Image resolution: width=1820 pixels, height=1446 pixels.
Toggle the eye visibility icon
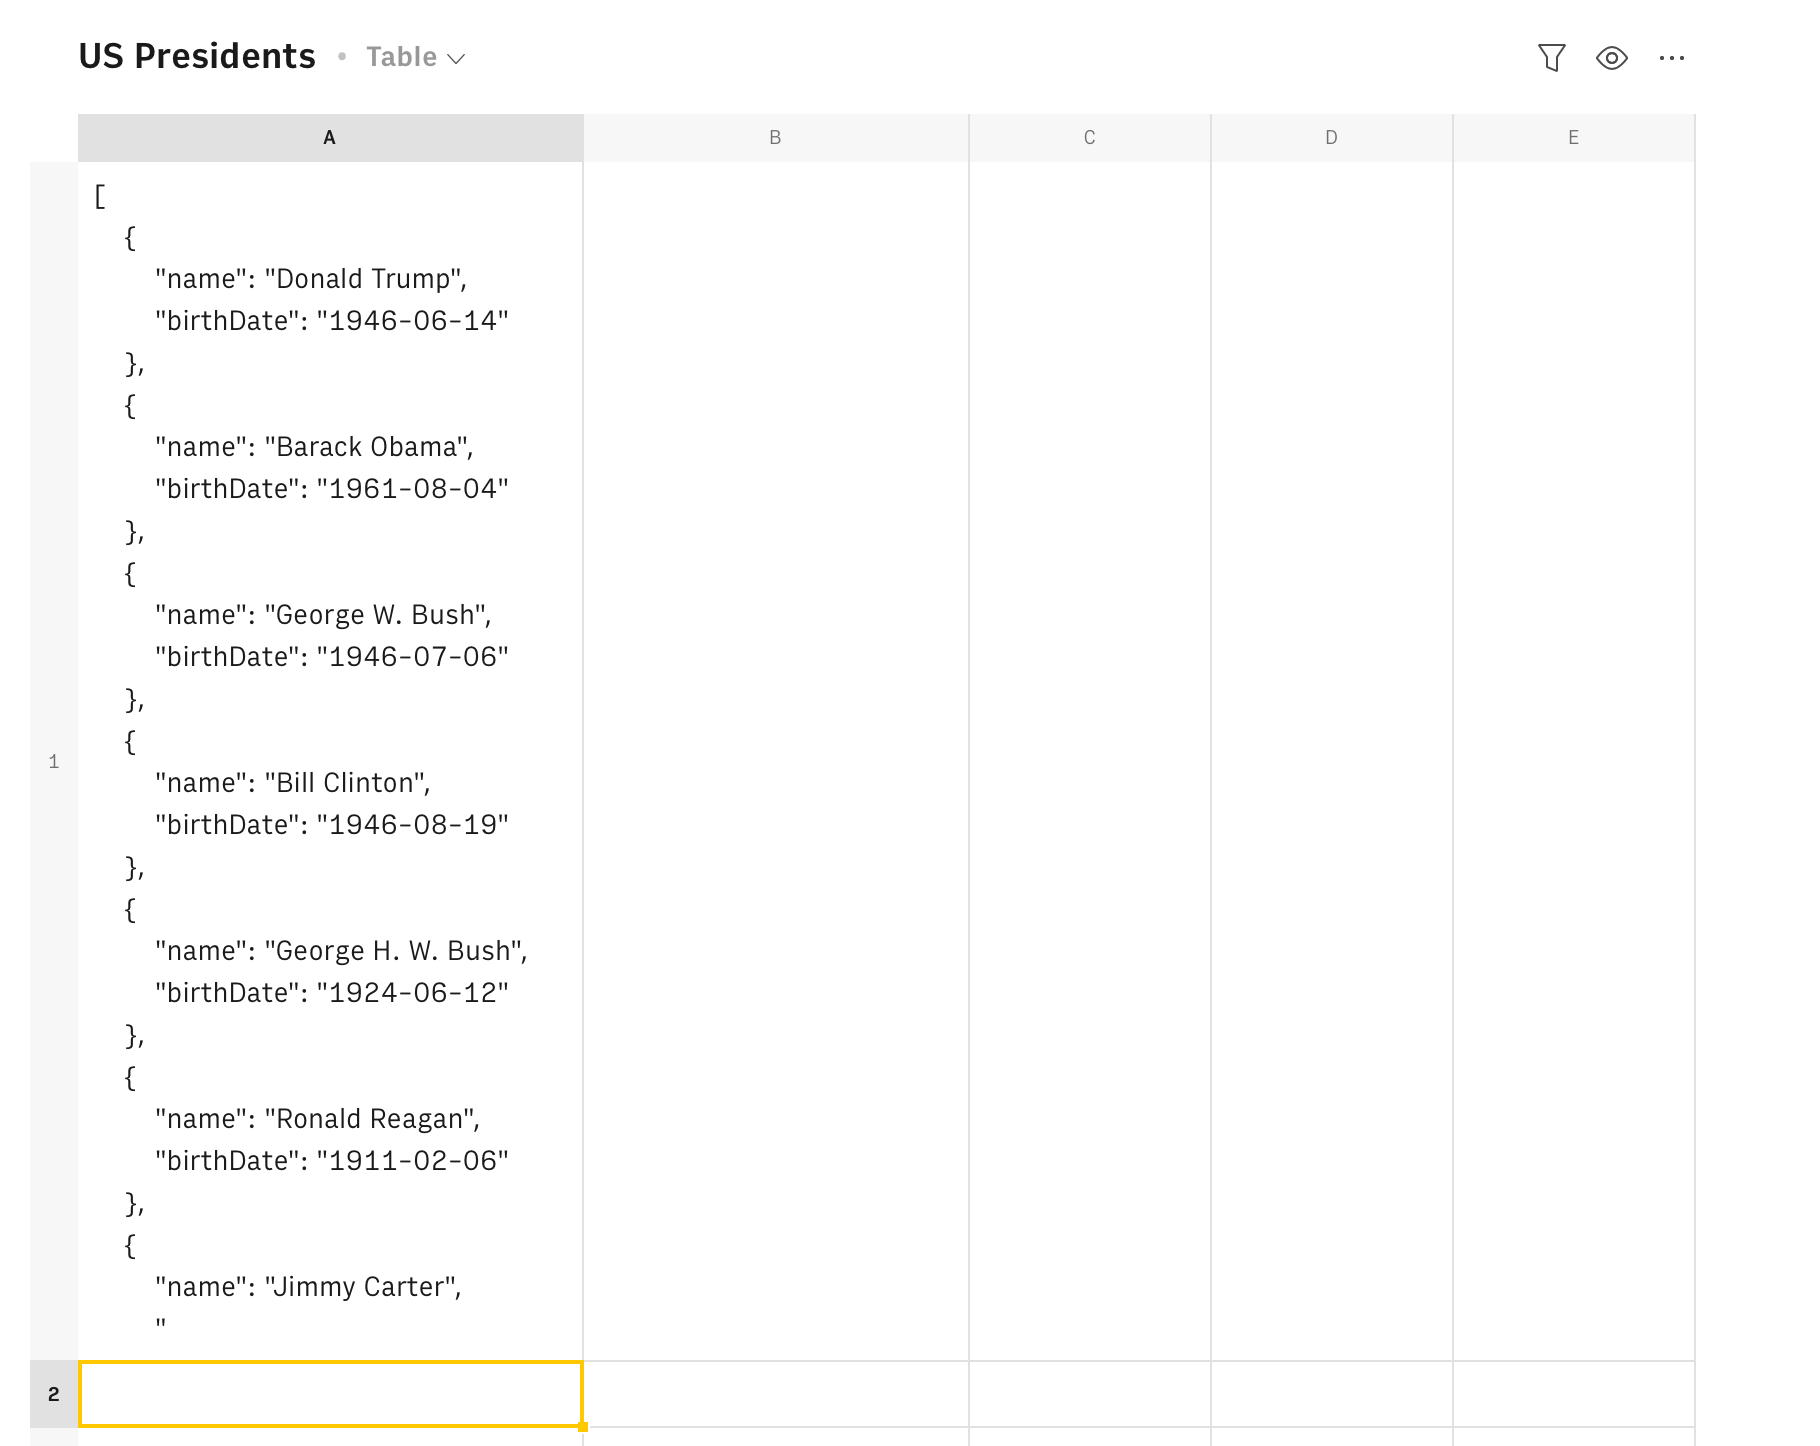point(1612,58)
